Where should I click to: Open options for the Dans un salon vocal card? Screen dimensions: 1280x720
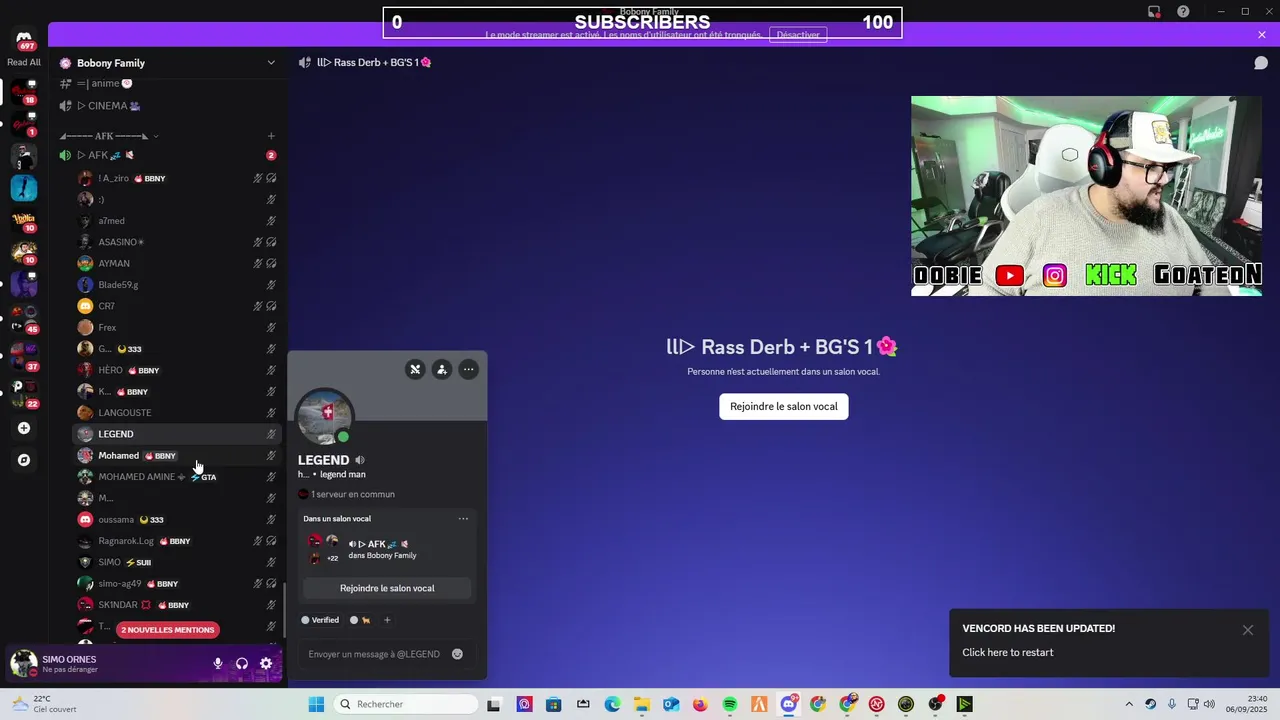[463, 519]
